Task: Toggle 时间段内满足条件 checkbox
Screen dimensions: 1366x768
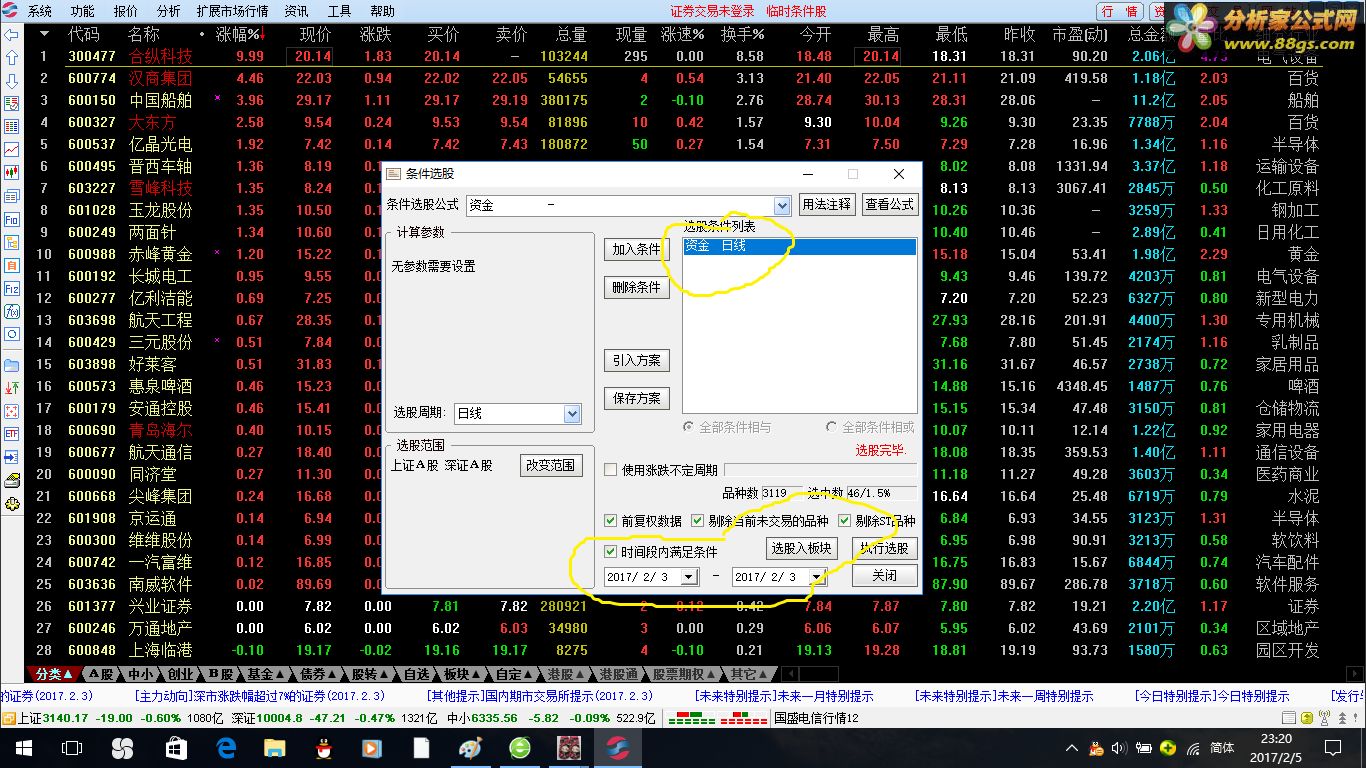Action: coord(611,552)
